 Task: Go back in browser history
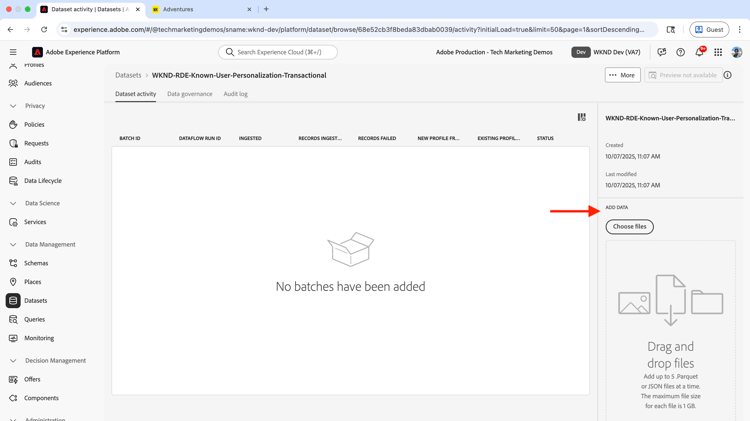[x=11, y=30]
